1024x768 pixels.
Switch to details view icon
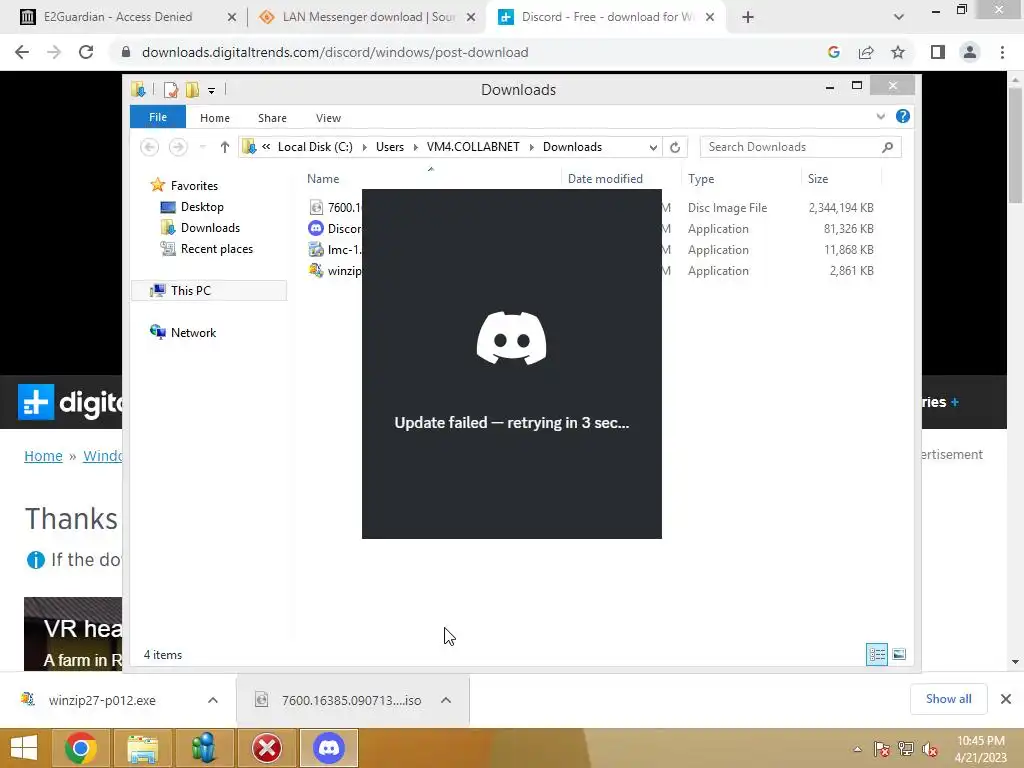click(x=876, y=654)
